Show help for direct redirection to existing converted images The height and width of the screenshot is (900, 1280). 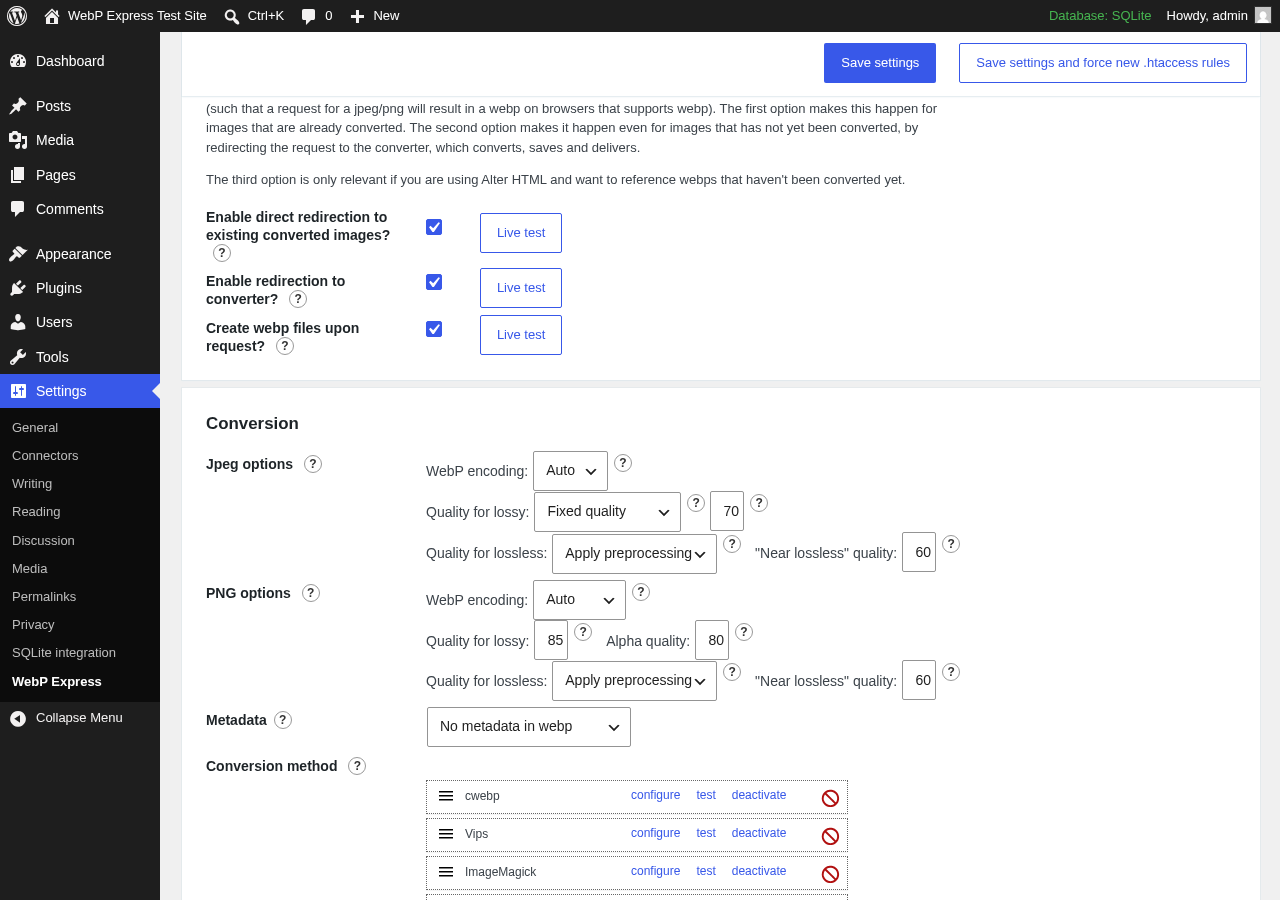(x=222, y=253)
